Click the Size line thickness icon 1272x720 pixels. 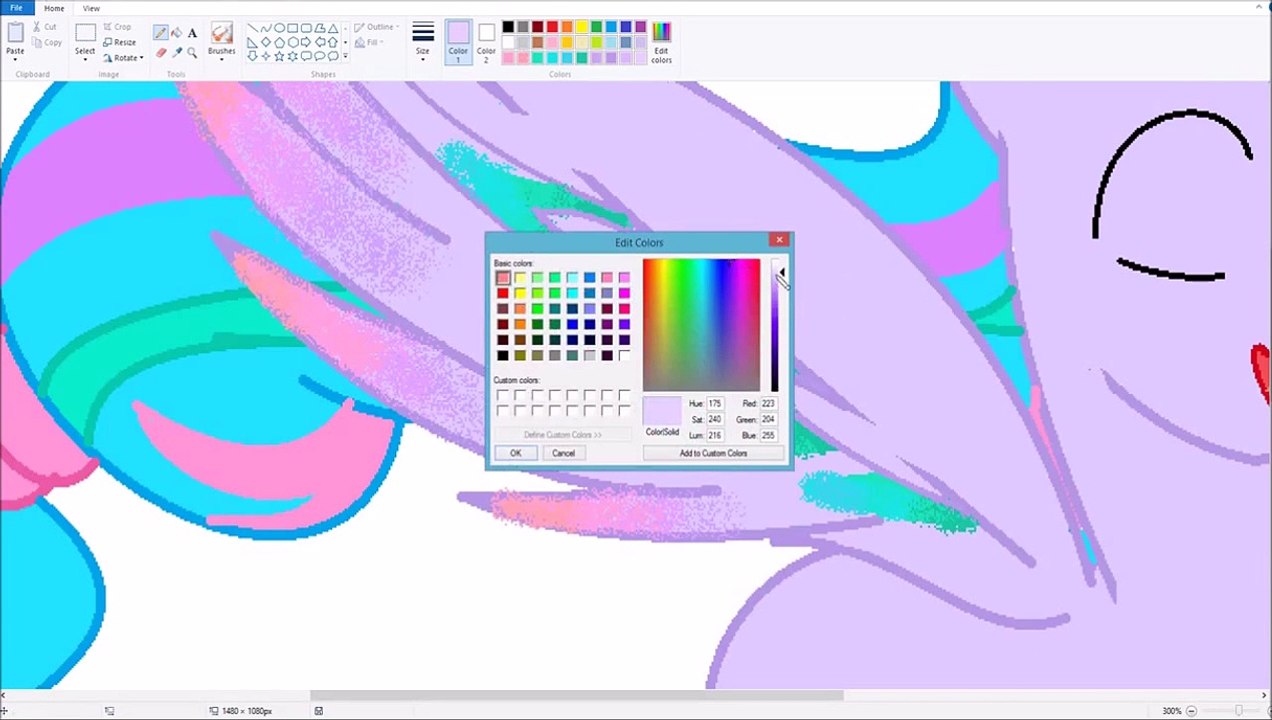coord(423,33)
